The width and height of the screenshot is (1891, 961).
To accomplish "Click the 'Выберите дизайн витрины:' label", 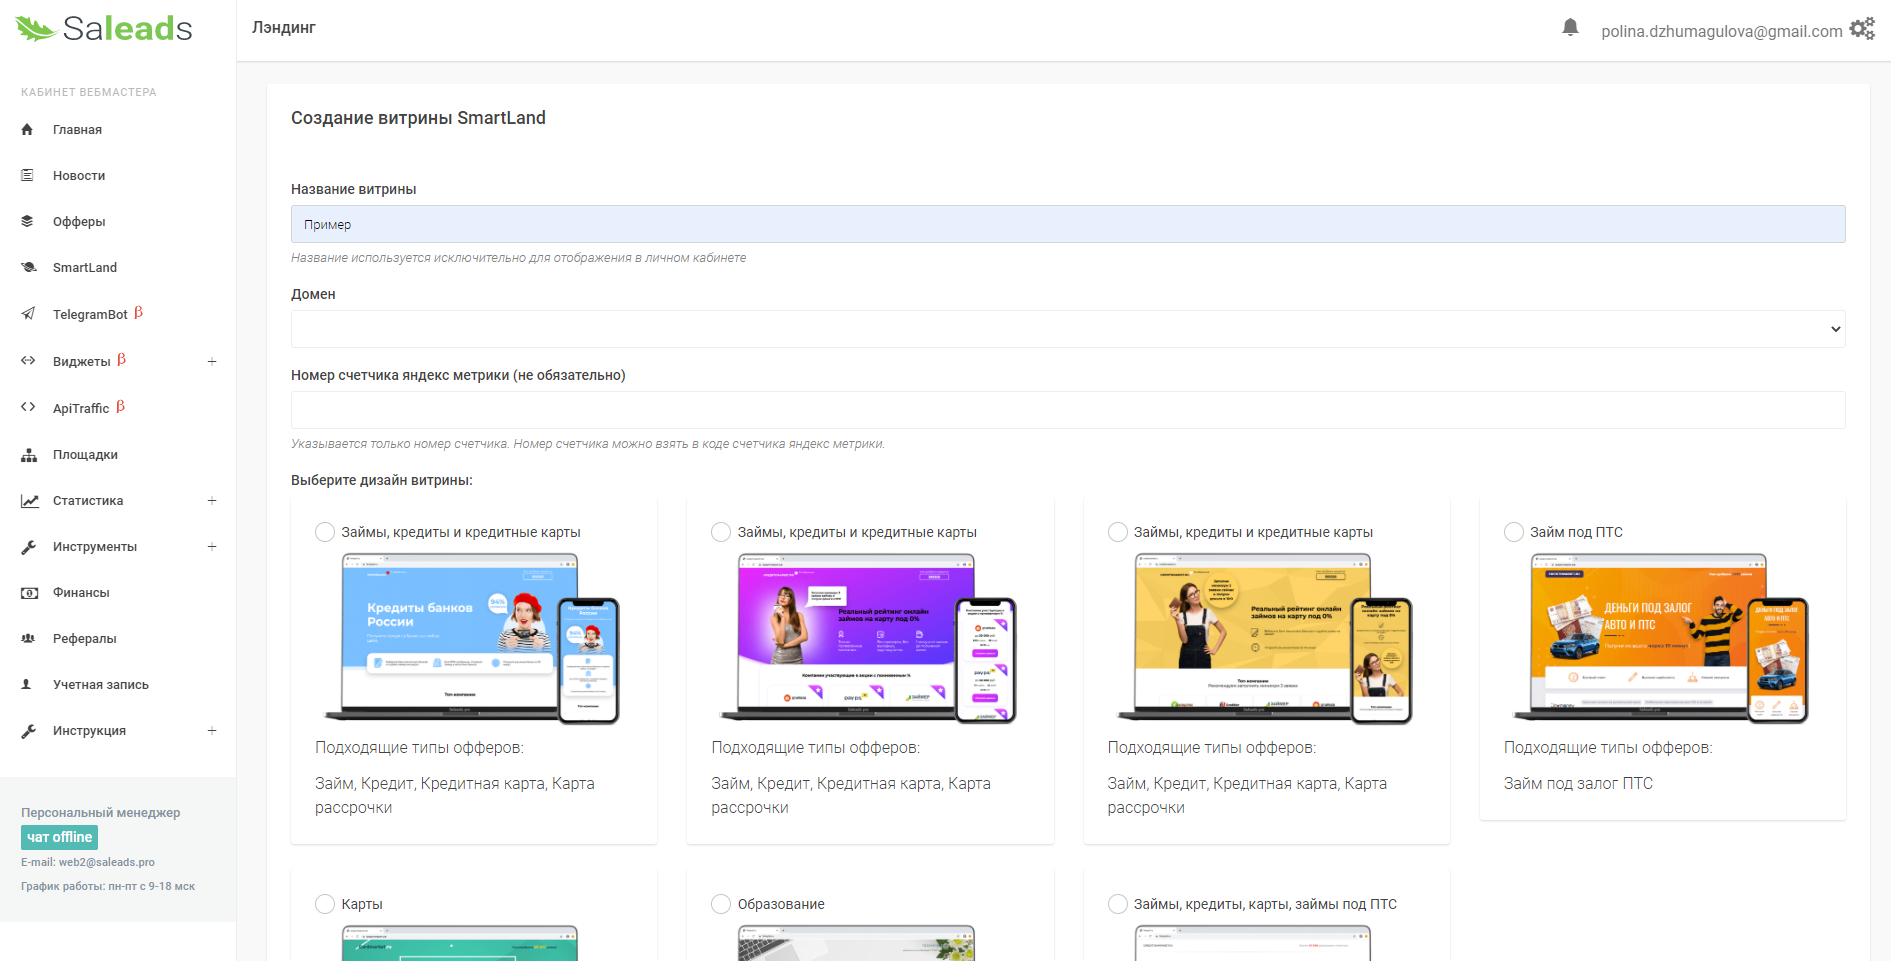I will 382,480.
